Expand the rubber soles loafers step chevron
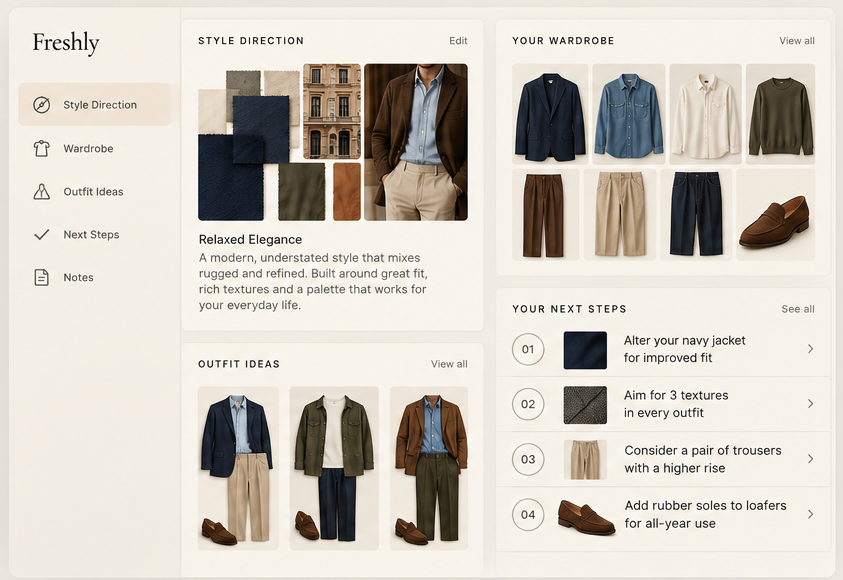This screenshot has width=843, height=580. point(810,514)
